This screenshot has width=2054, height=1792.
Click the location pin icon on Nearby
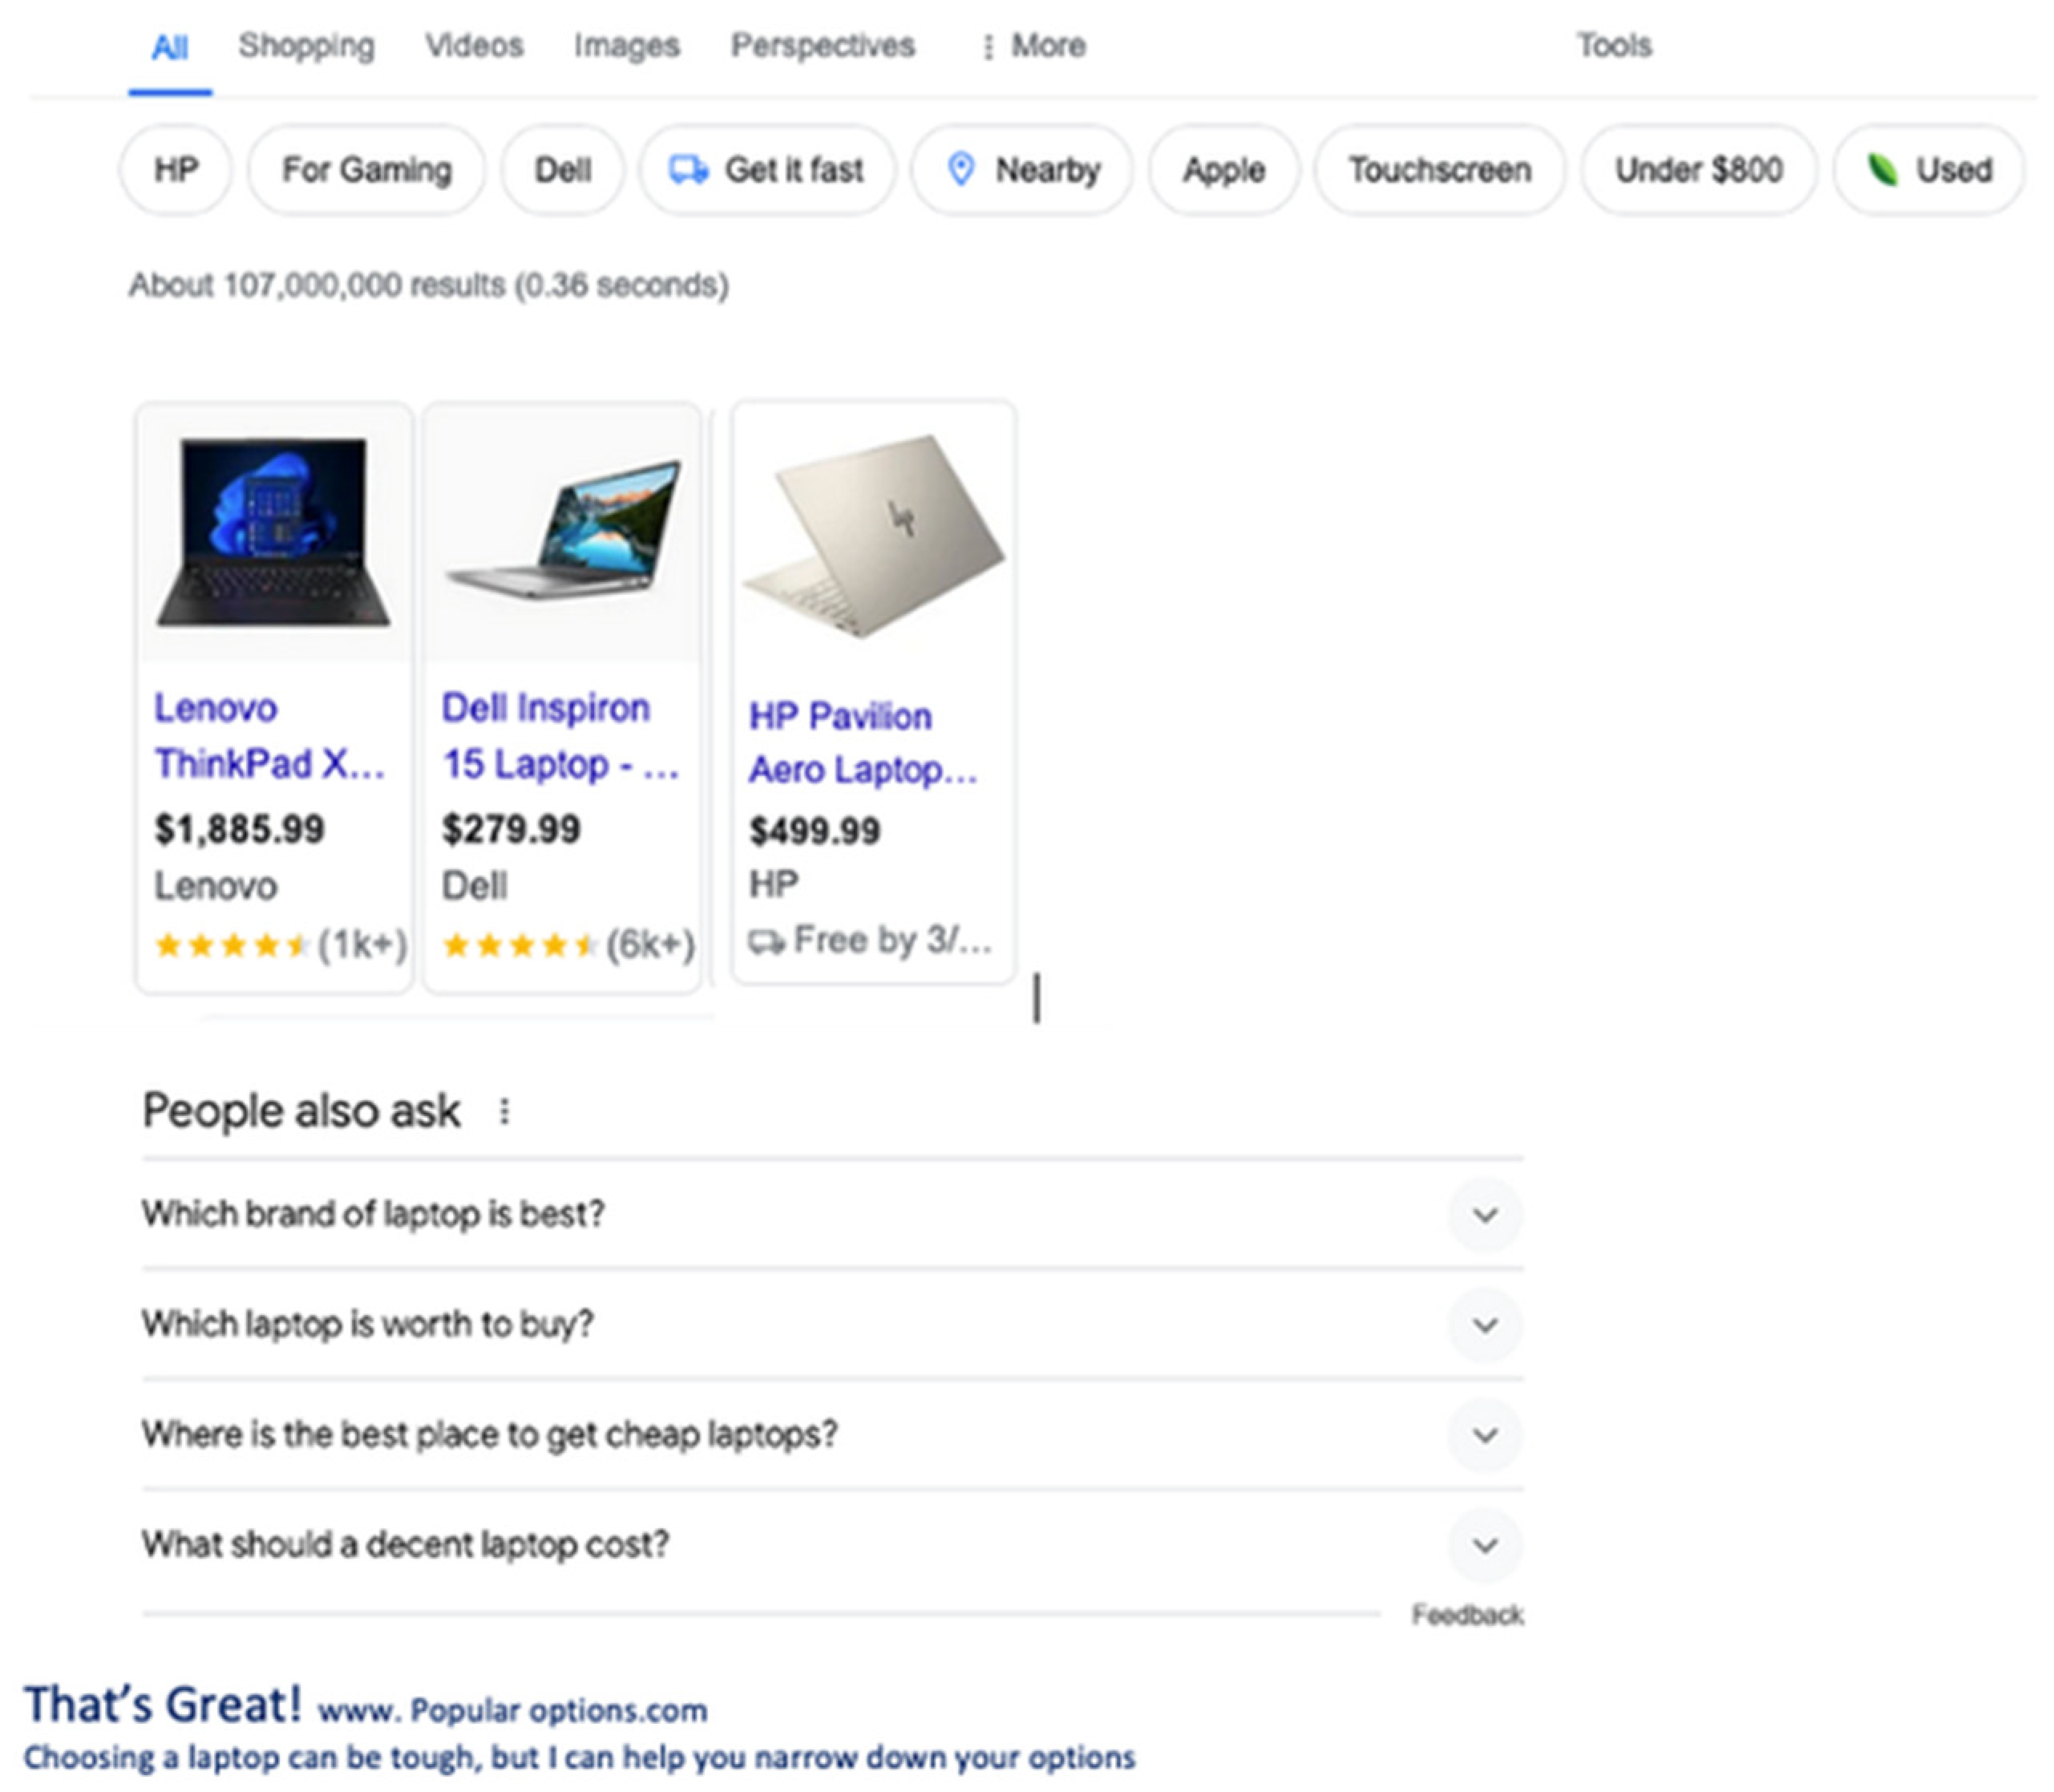coord(960,169)
